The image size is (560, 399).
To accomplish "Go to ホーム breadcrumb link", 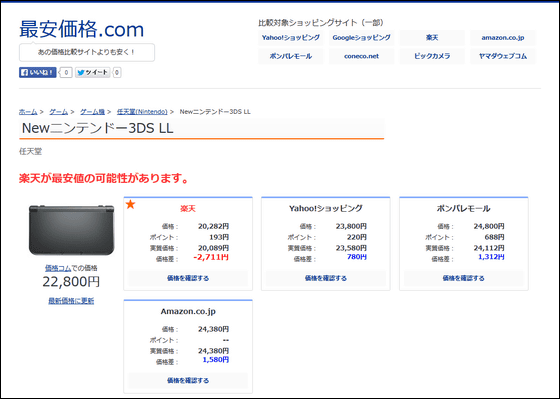I will 28,112.
